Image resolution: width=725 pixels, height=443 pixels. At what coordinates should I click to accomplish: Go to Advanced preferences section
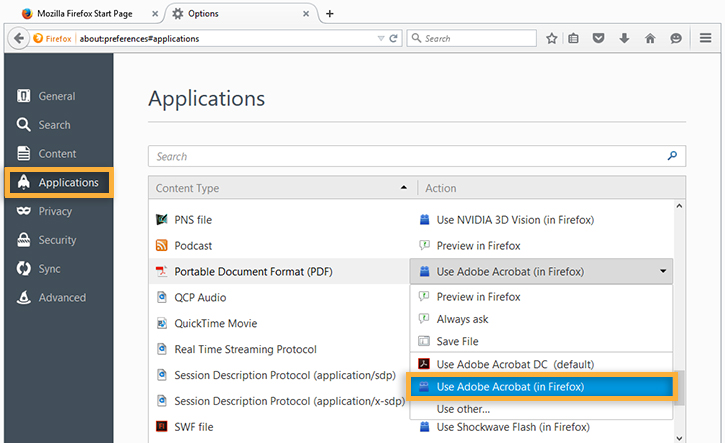[x=62, y=297]
